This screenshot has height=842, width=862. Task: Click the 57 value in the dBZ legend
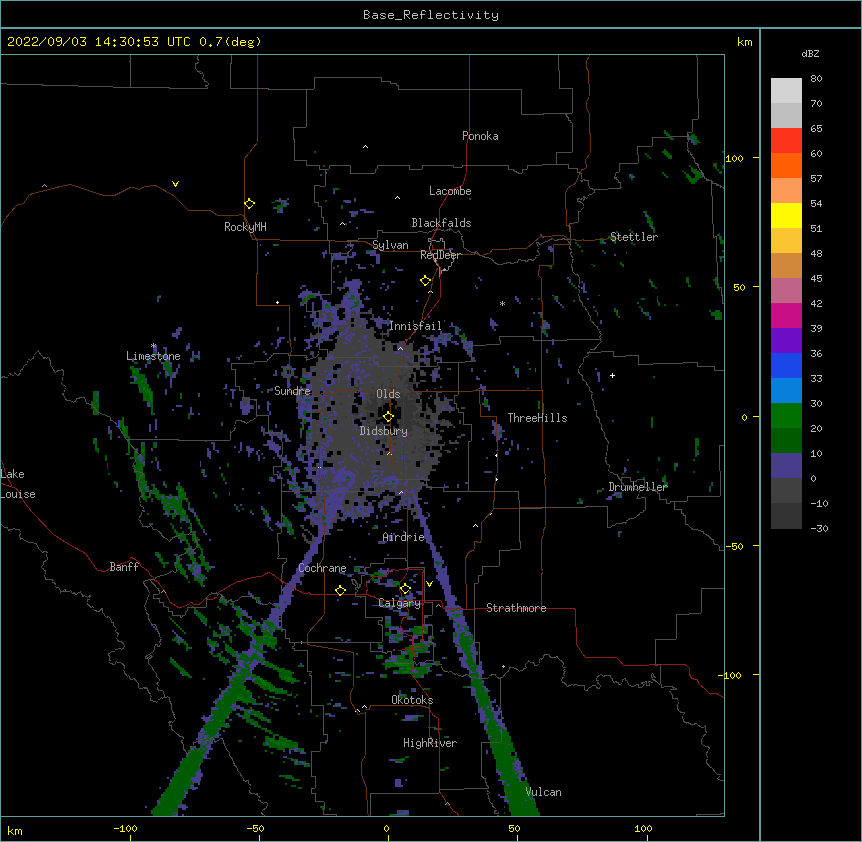(816, 179)
